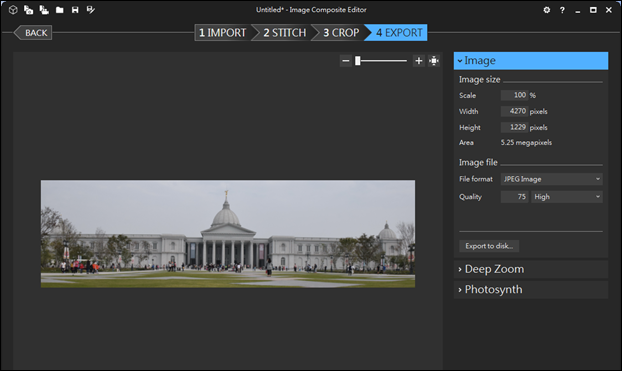
Task: Click the zoom slider handle
Action: pyautogui.click(x=358, y=61)
